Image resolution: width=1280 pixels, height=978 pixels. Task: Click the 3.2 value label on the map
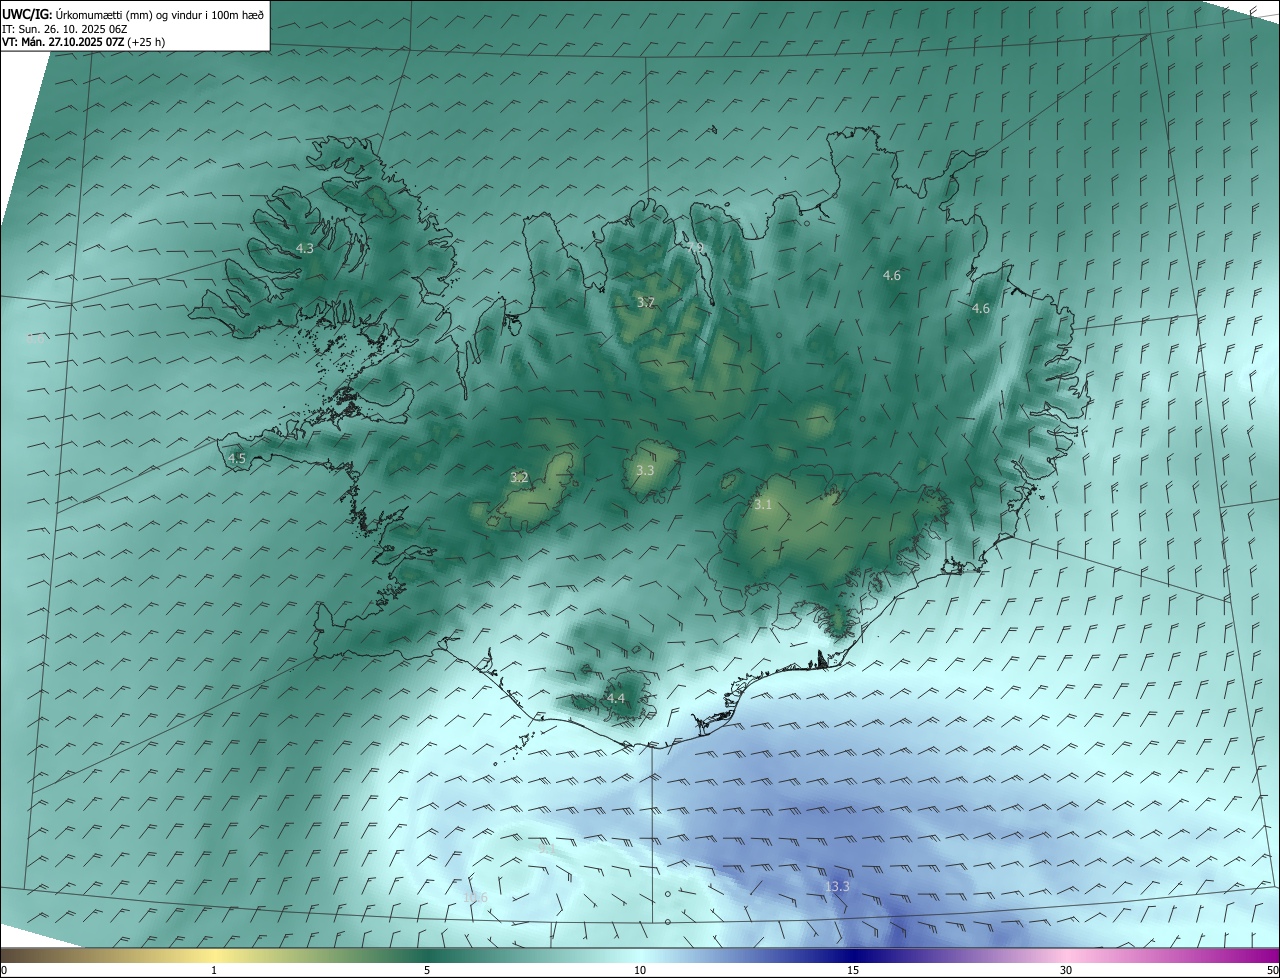tap(519, 477)
